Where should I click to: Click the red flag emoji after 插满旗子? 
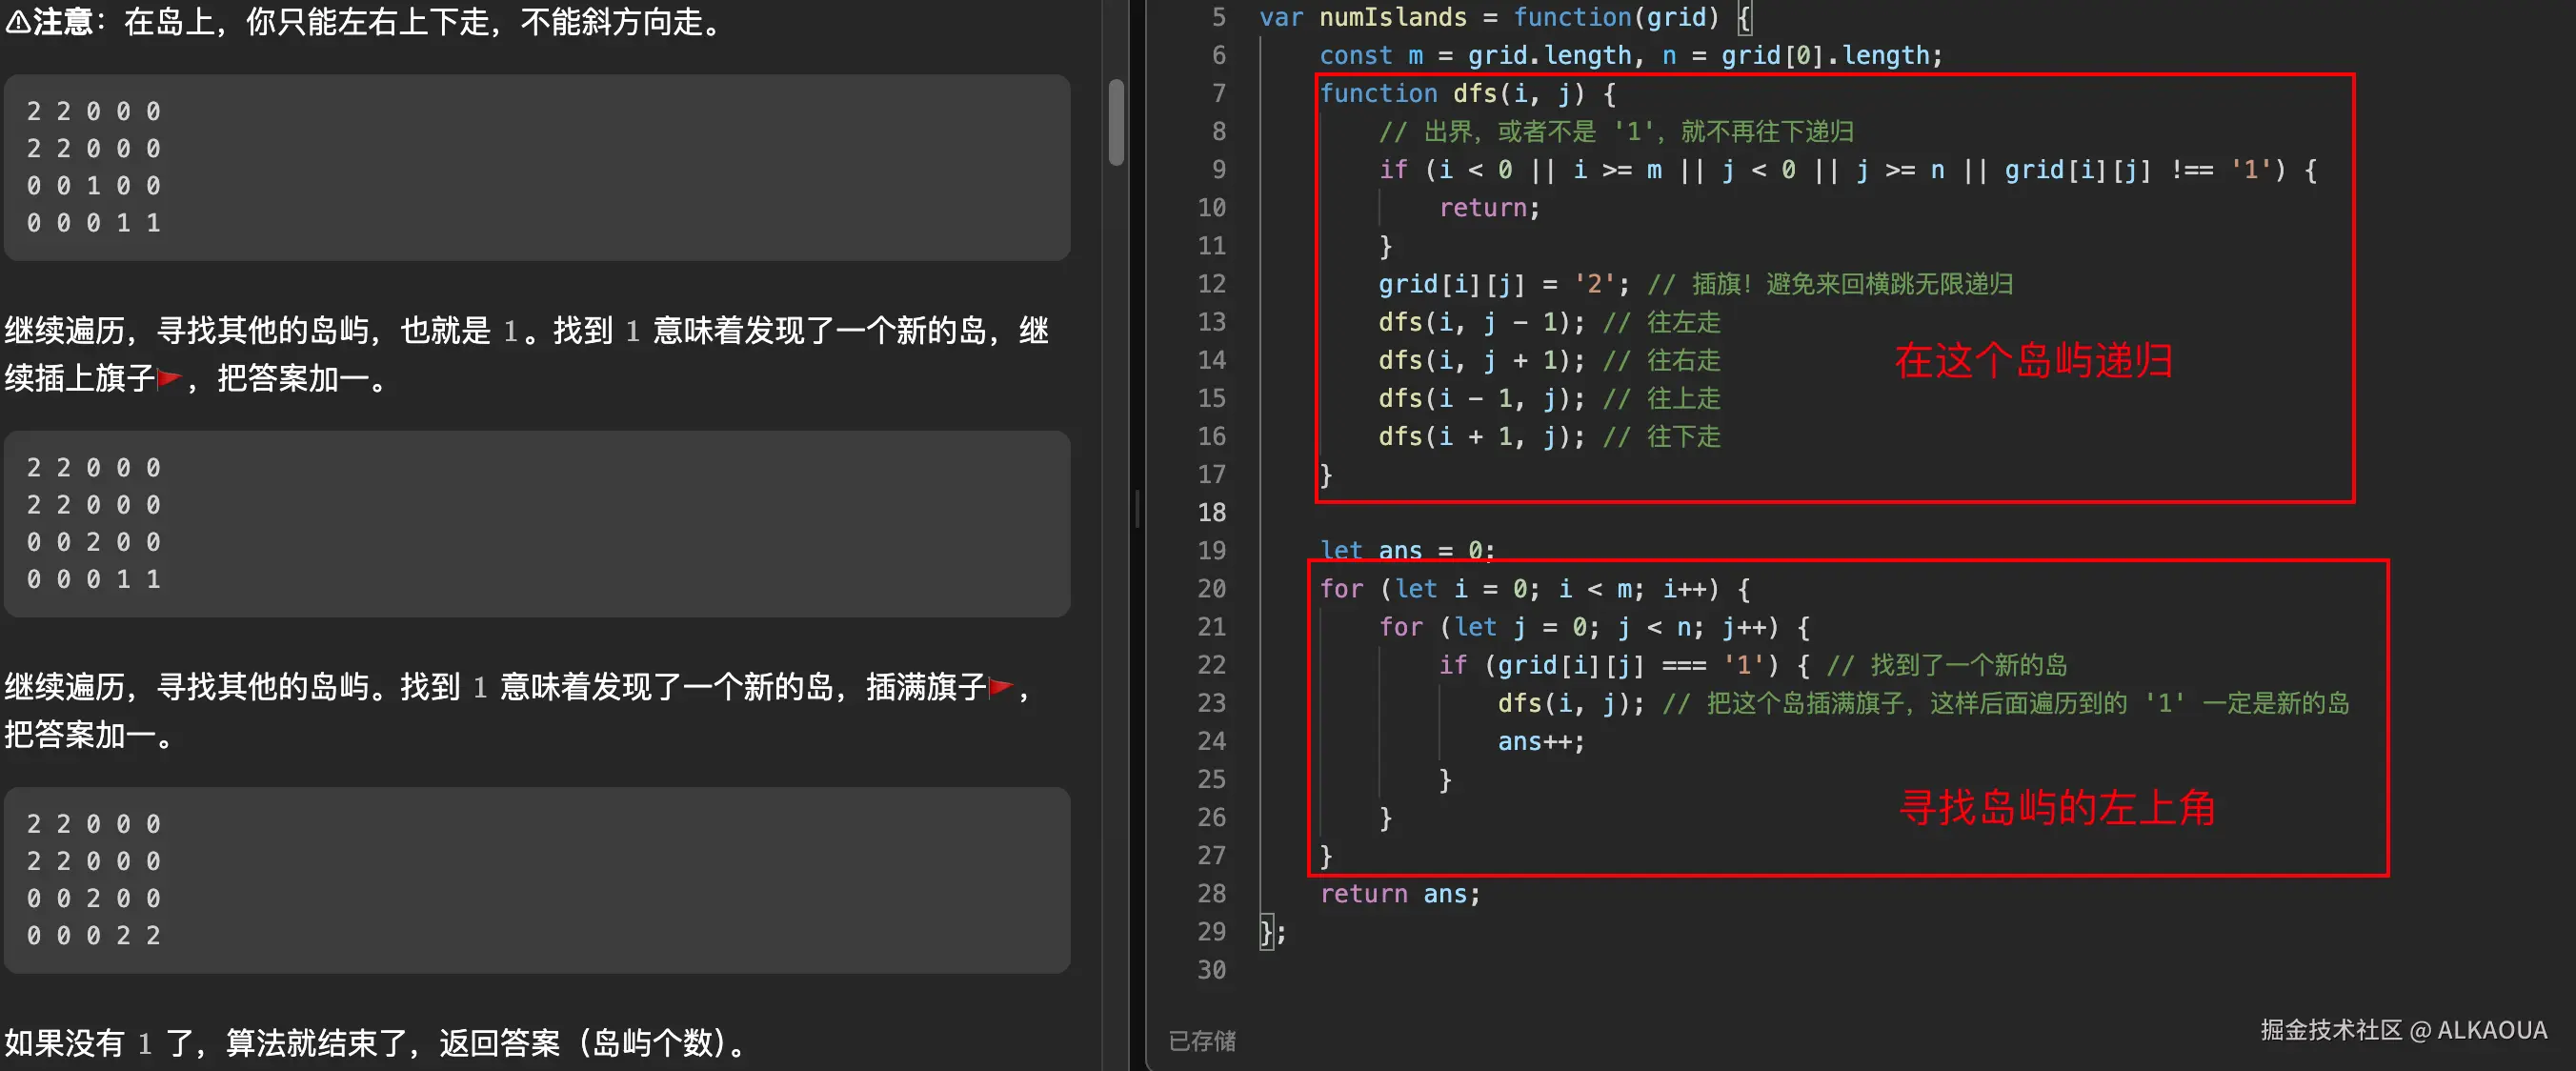pos(1001,686)
